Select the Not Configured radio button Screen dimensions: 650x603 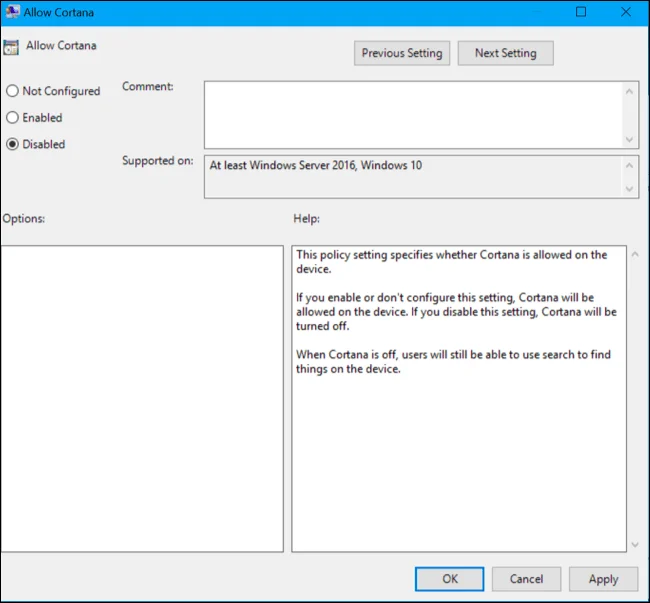(12, 91)
